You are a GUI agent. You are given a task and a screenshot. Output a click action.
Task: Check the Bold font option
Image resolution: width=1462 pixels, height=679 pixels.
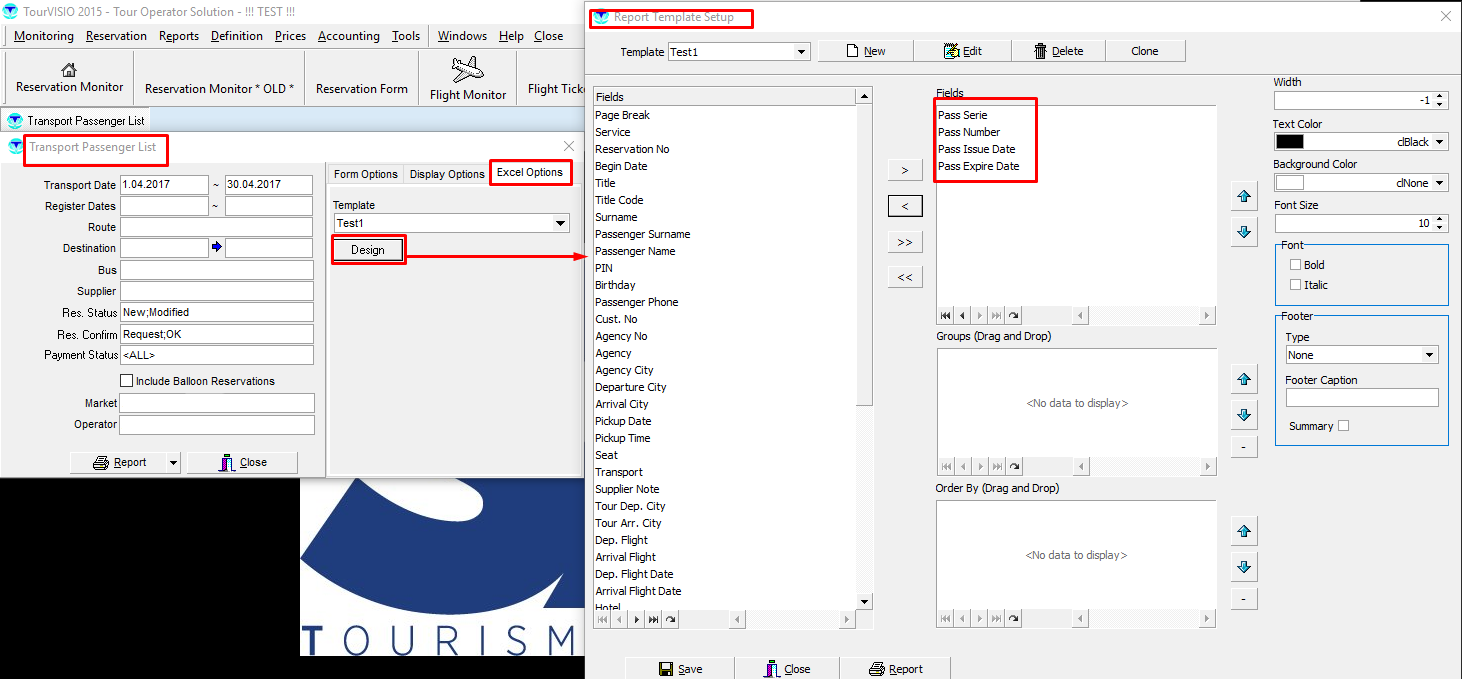point(1296,265)
